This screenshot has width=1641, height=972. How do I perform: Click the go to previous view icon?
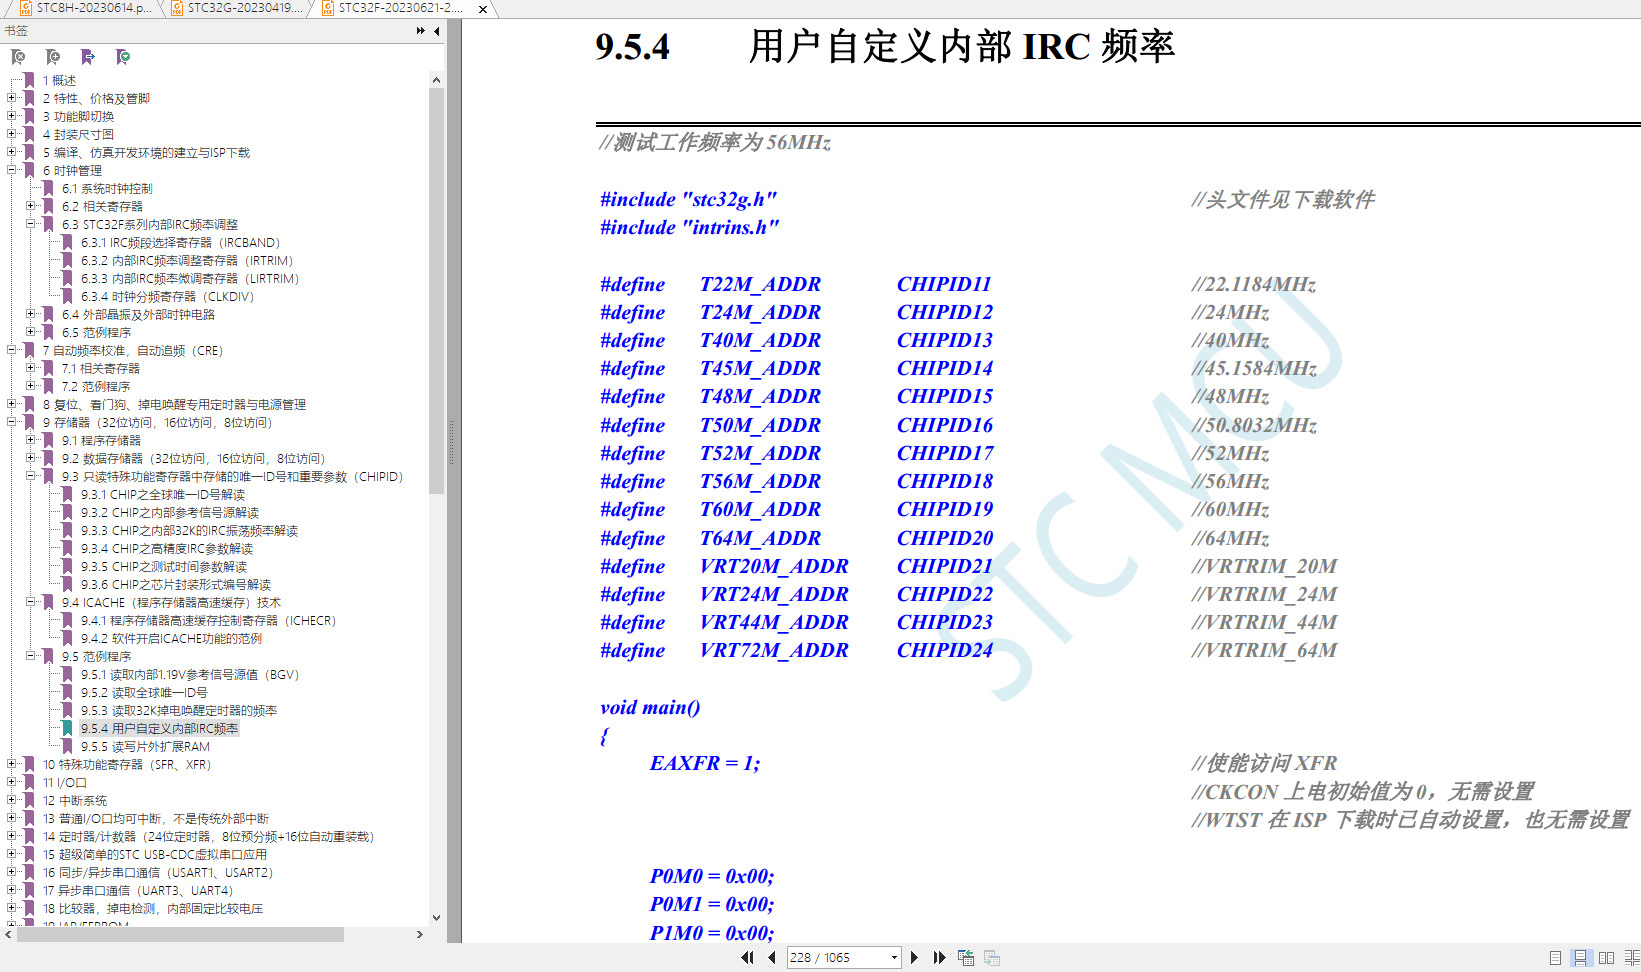(966, 957)
